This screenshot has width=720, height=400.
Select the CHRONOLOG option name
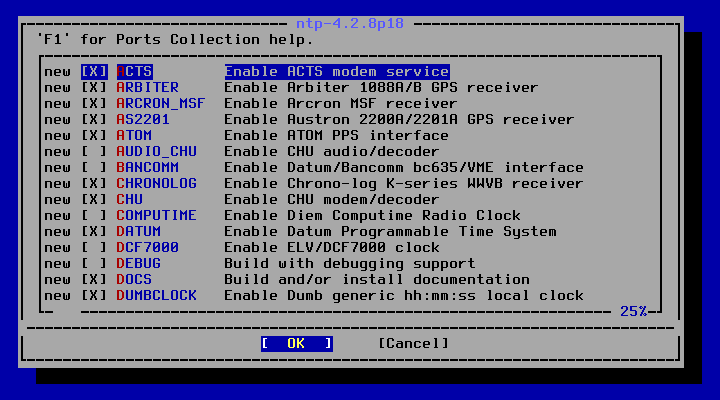point(157,184)
